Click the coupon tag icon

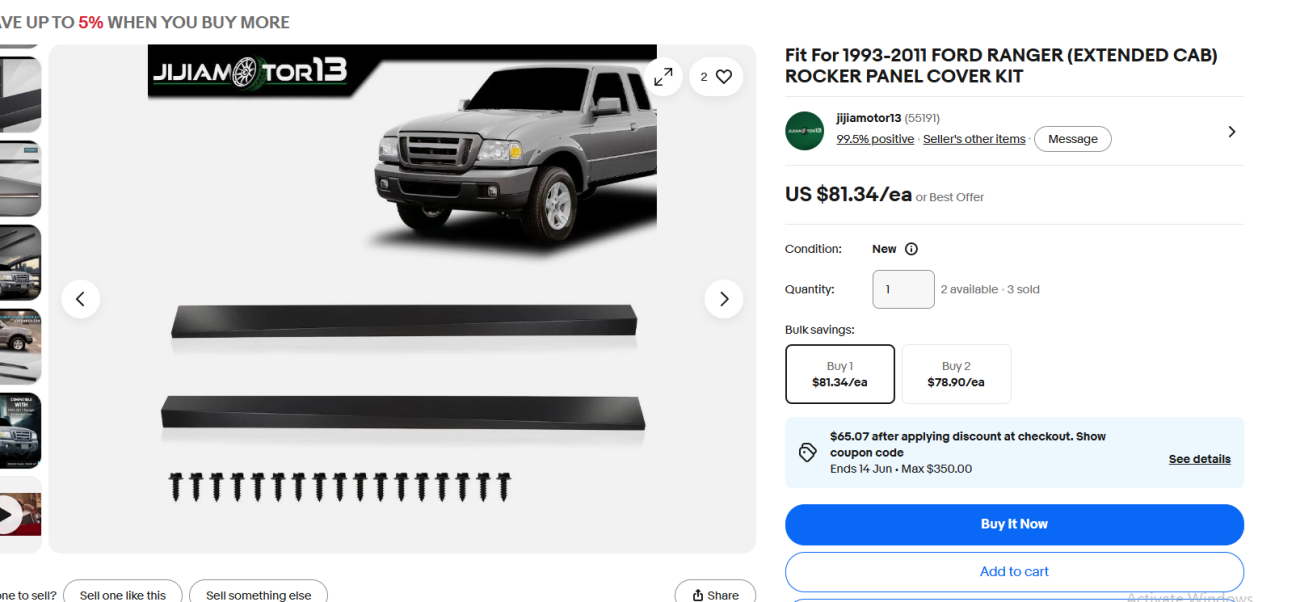tap(808, 452)
